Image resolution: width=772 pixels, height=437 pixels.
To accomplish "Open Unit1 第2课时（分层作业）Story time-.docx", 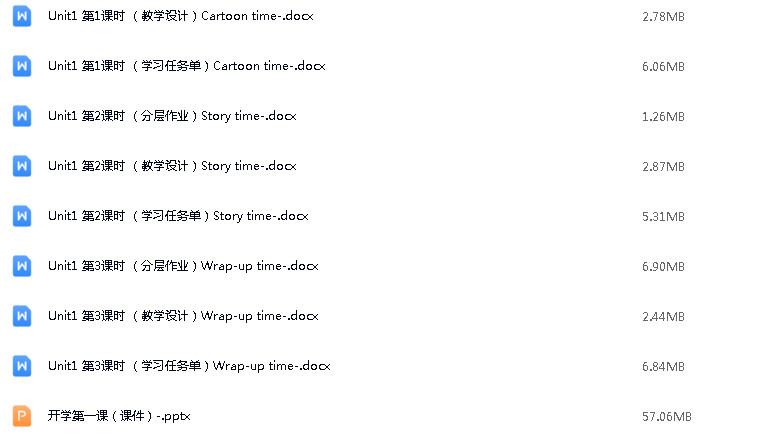I will [172, 116].
